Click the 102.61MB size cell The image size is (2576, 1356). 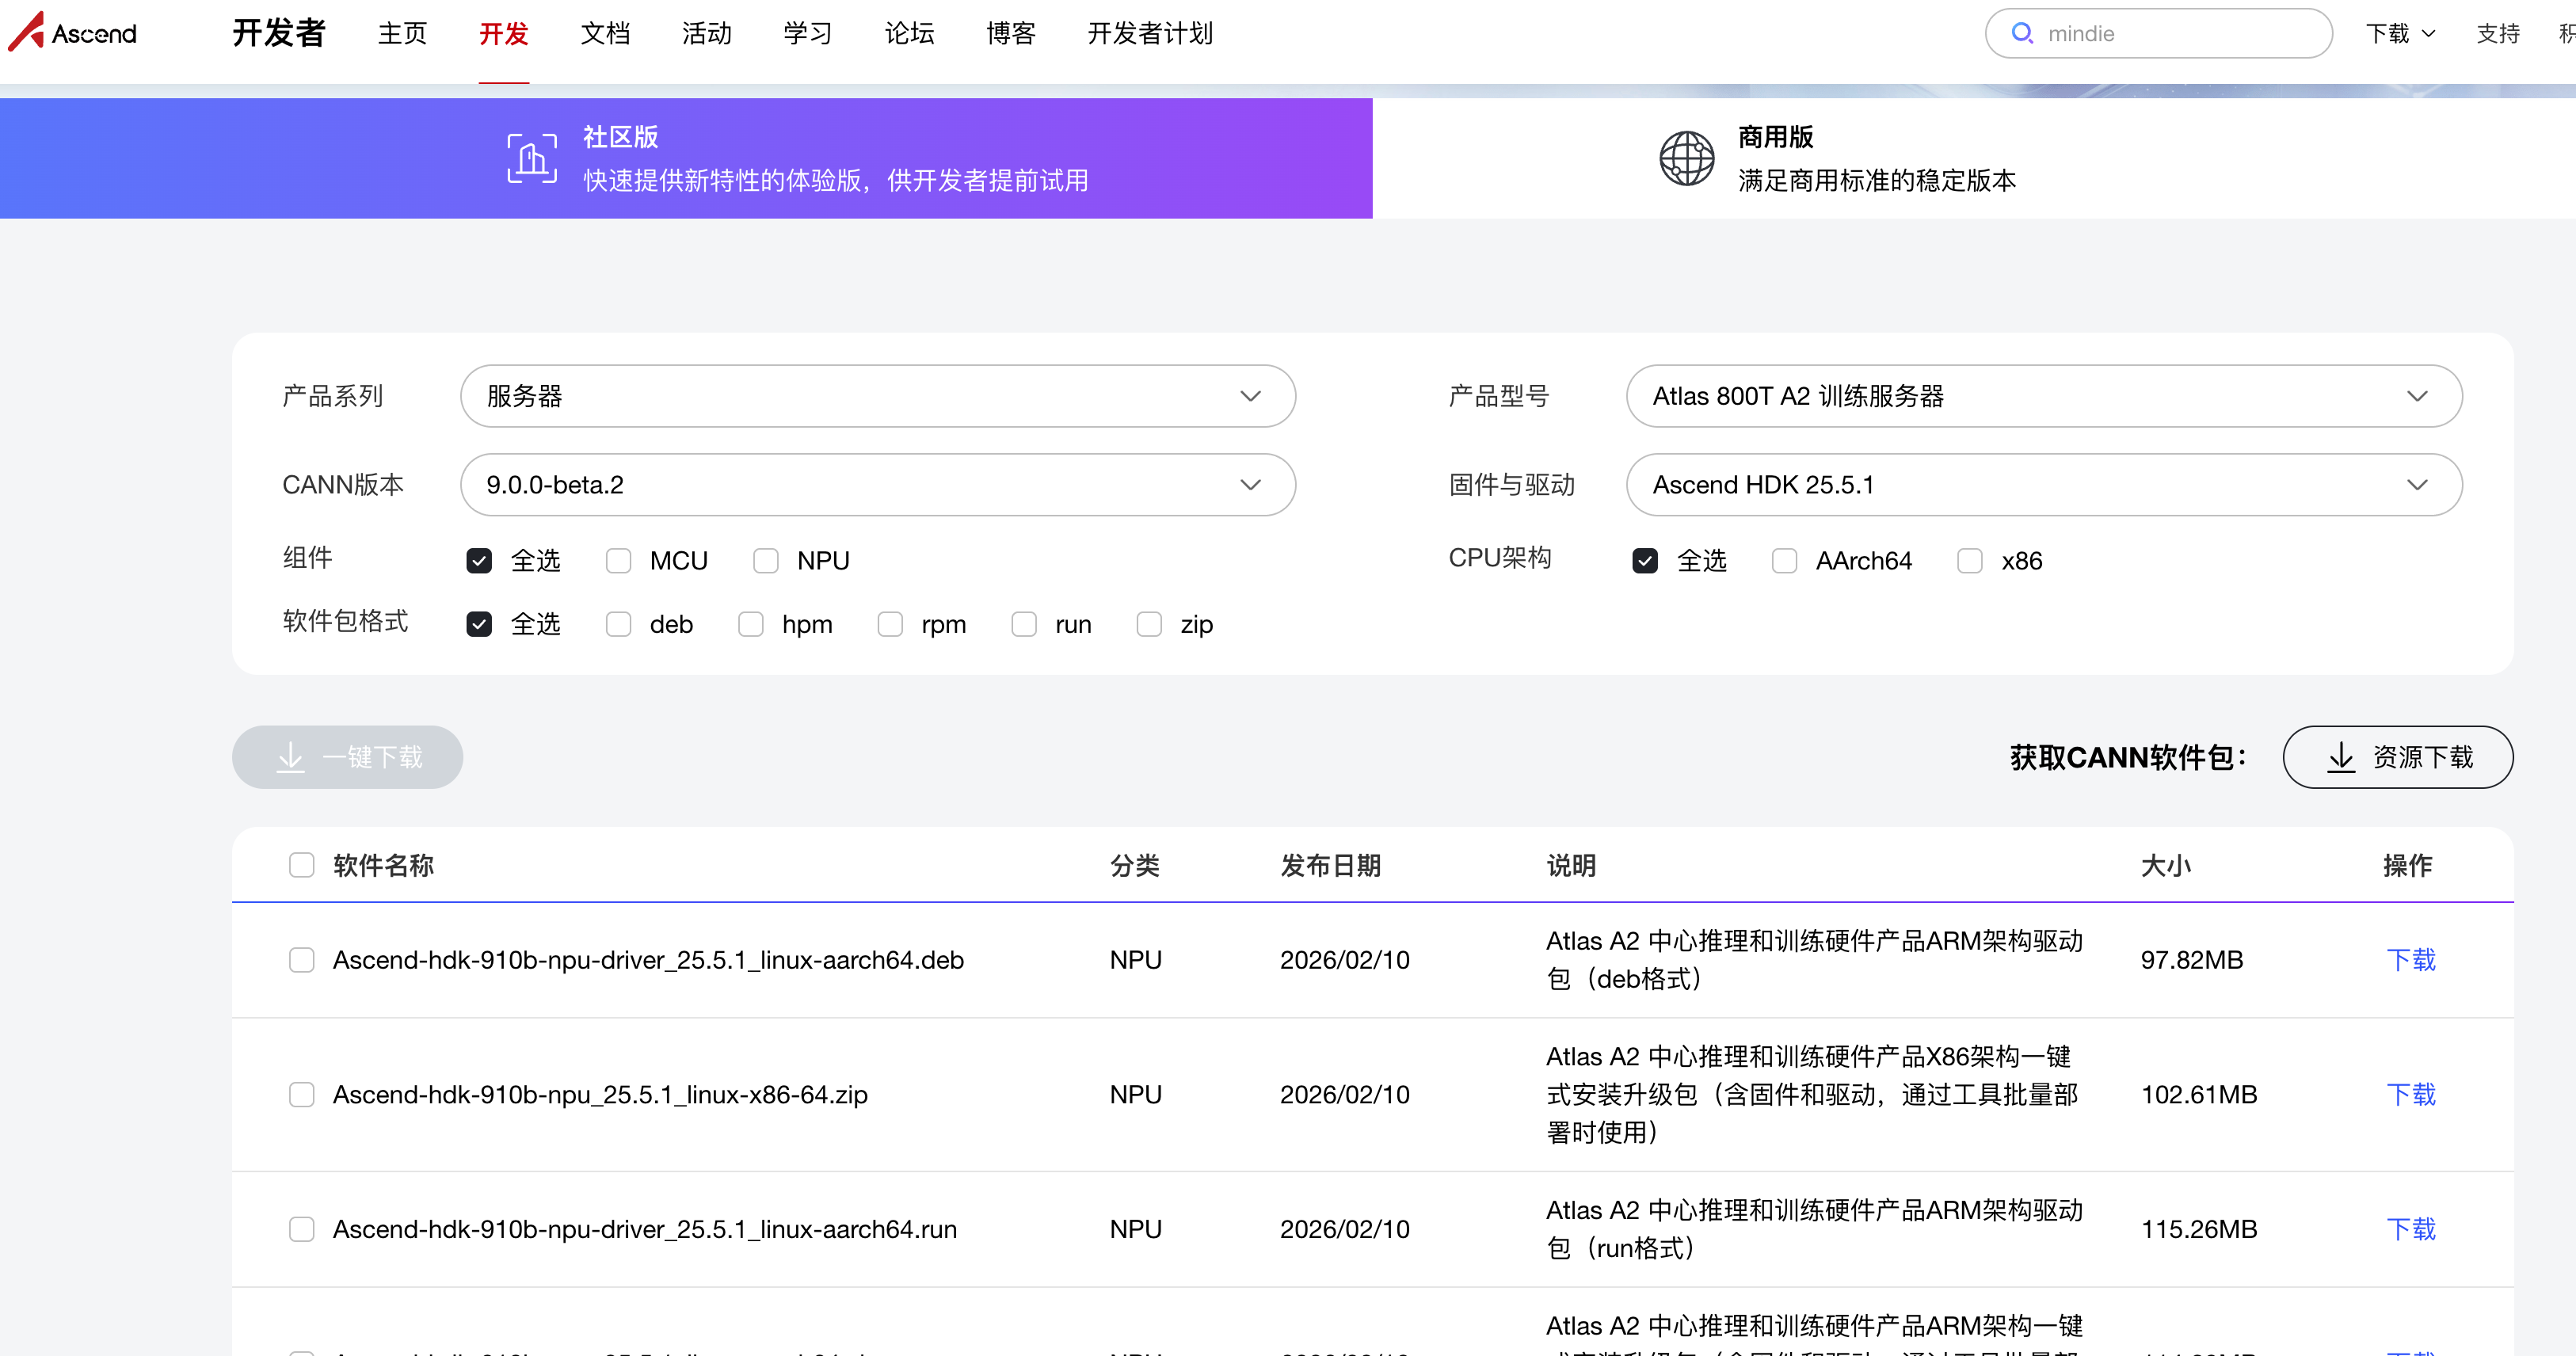tap(2198, 1095)
